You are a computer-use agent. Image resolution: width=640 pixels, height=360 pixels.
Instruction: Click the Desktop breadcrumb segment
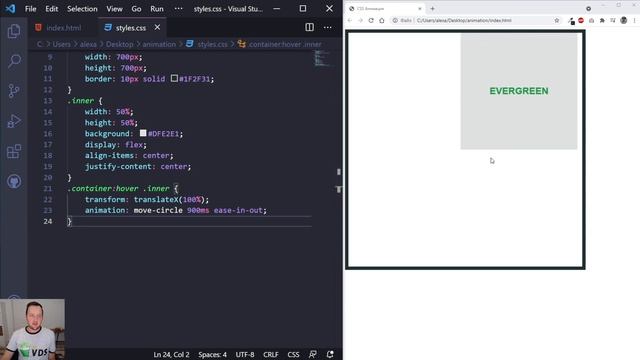click(x=120, y=44)
